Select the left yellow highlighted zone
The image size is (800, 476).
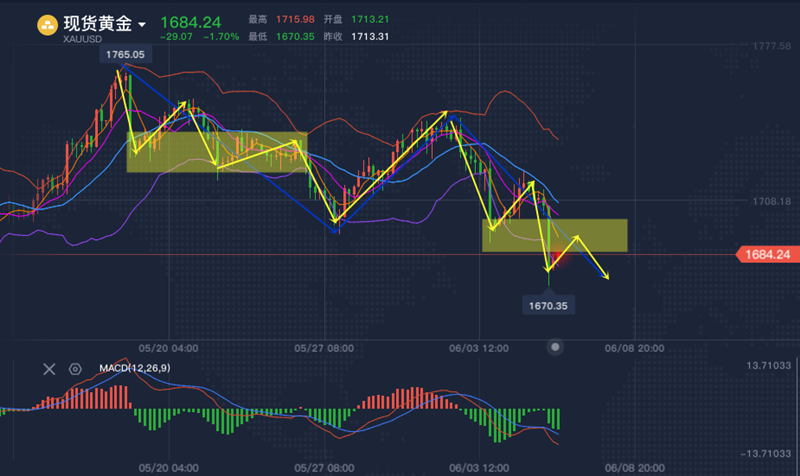[x=216, y=152]
